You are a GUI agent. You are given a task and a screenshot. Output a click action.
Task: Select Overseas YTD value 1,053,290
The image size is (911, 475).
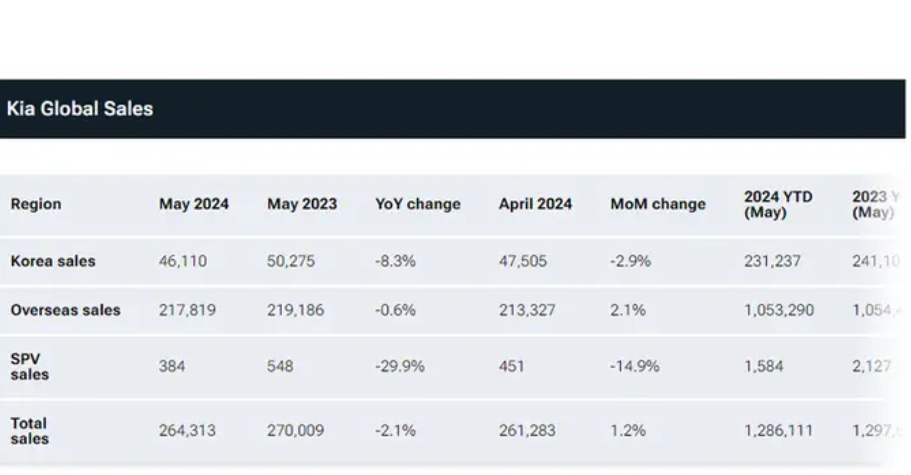click(779, 310)
